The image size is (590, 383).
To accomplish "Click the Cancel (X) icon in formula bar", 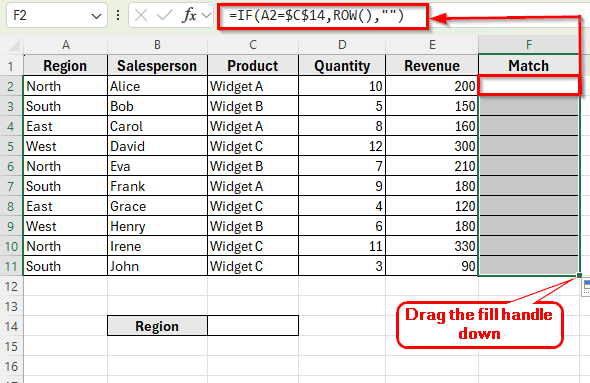I will coord(141,15).
